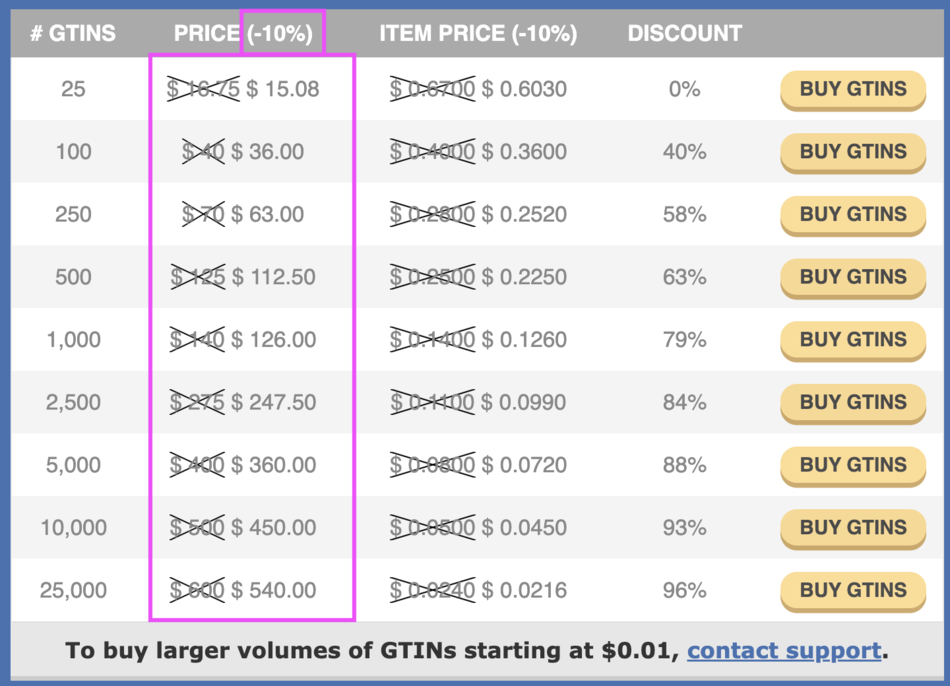Click the $ 15.08 discounted price
This screenshot has height=686, width=950.
click(283, 89)
